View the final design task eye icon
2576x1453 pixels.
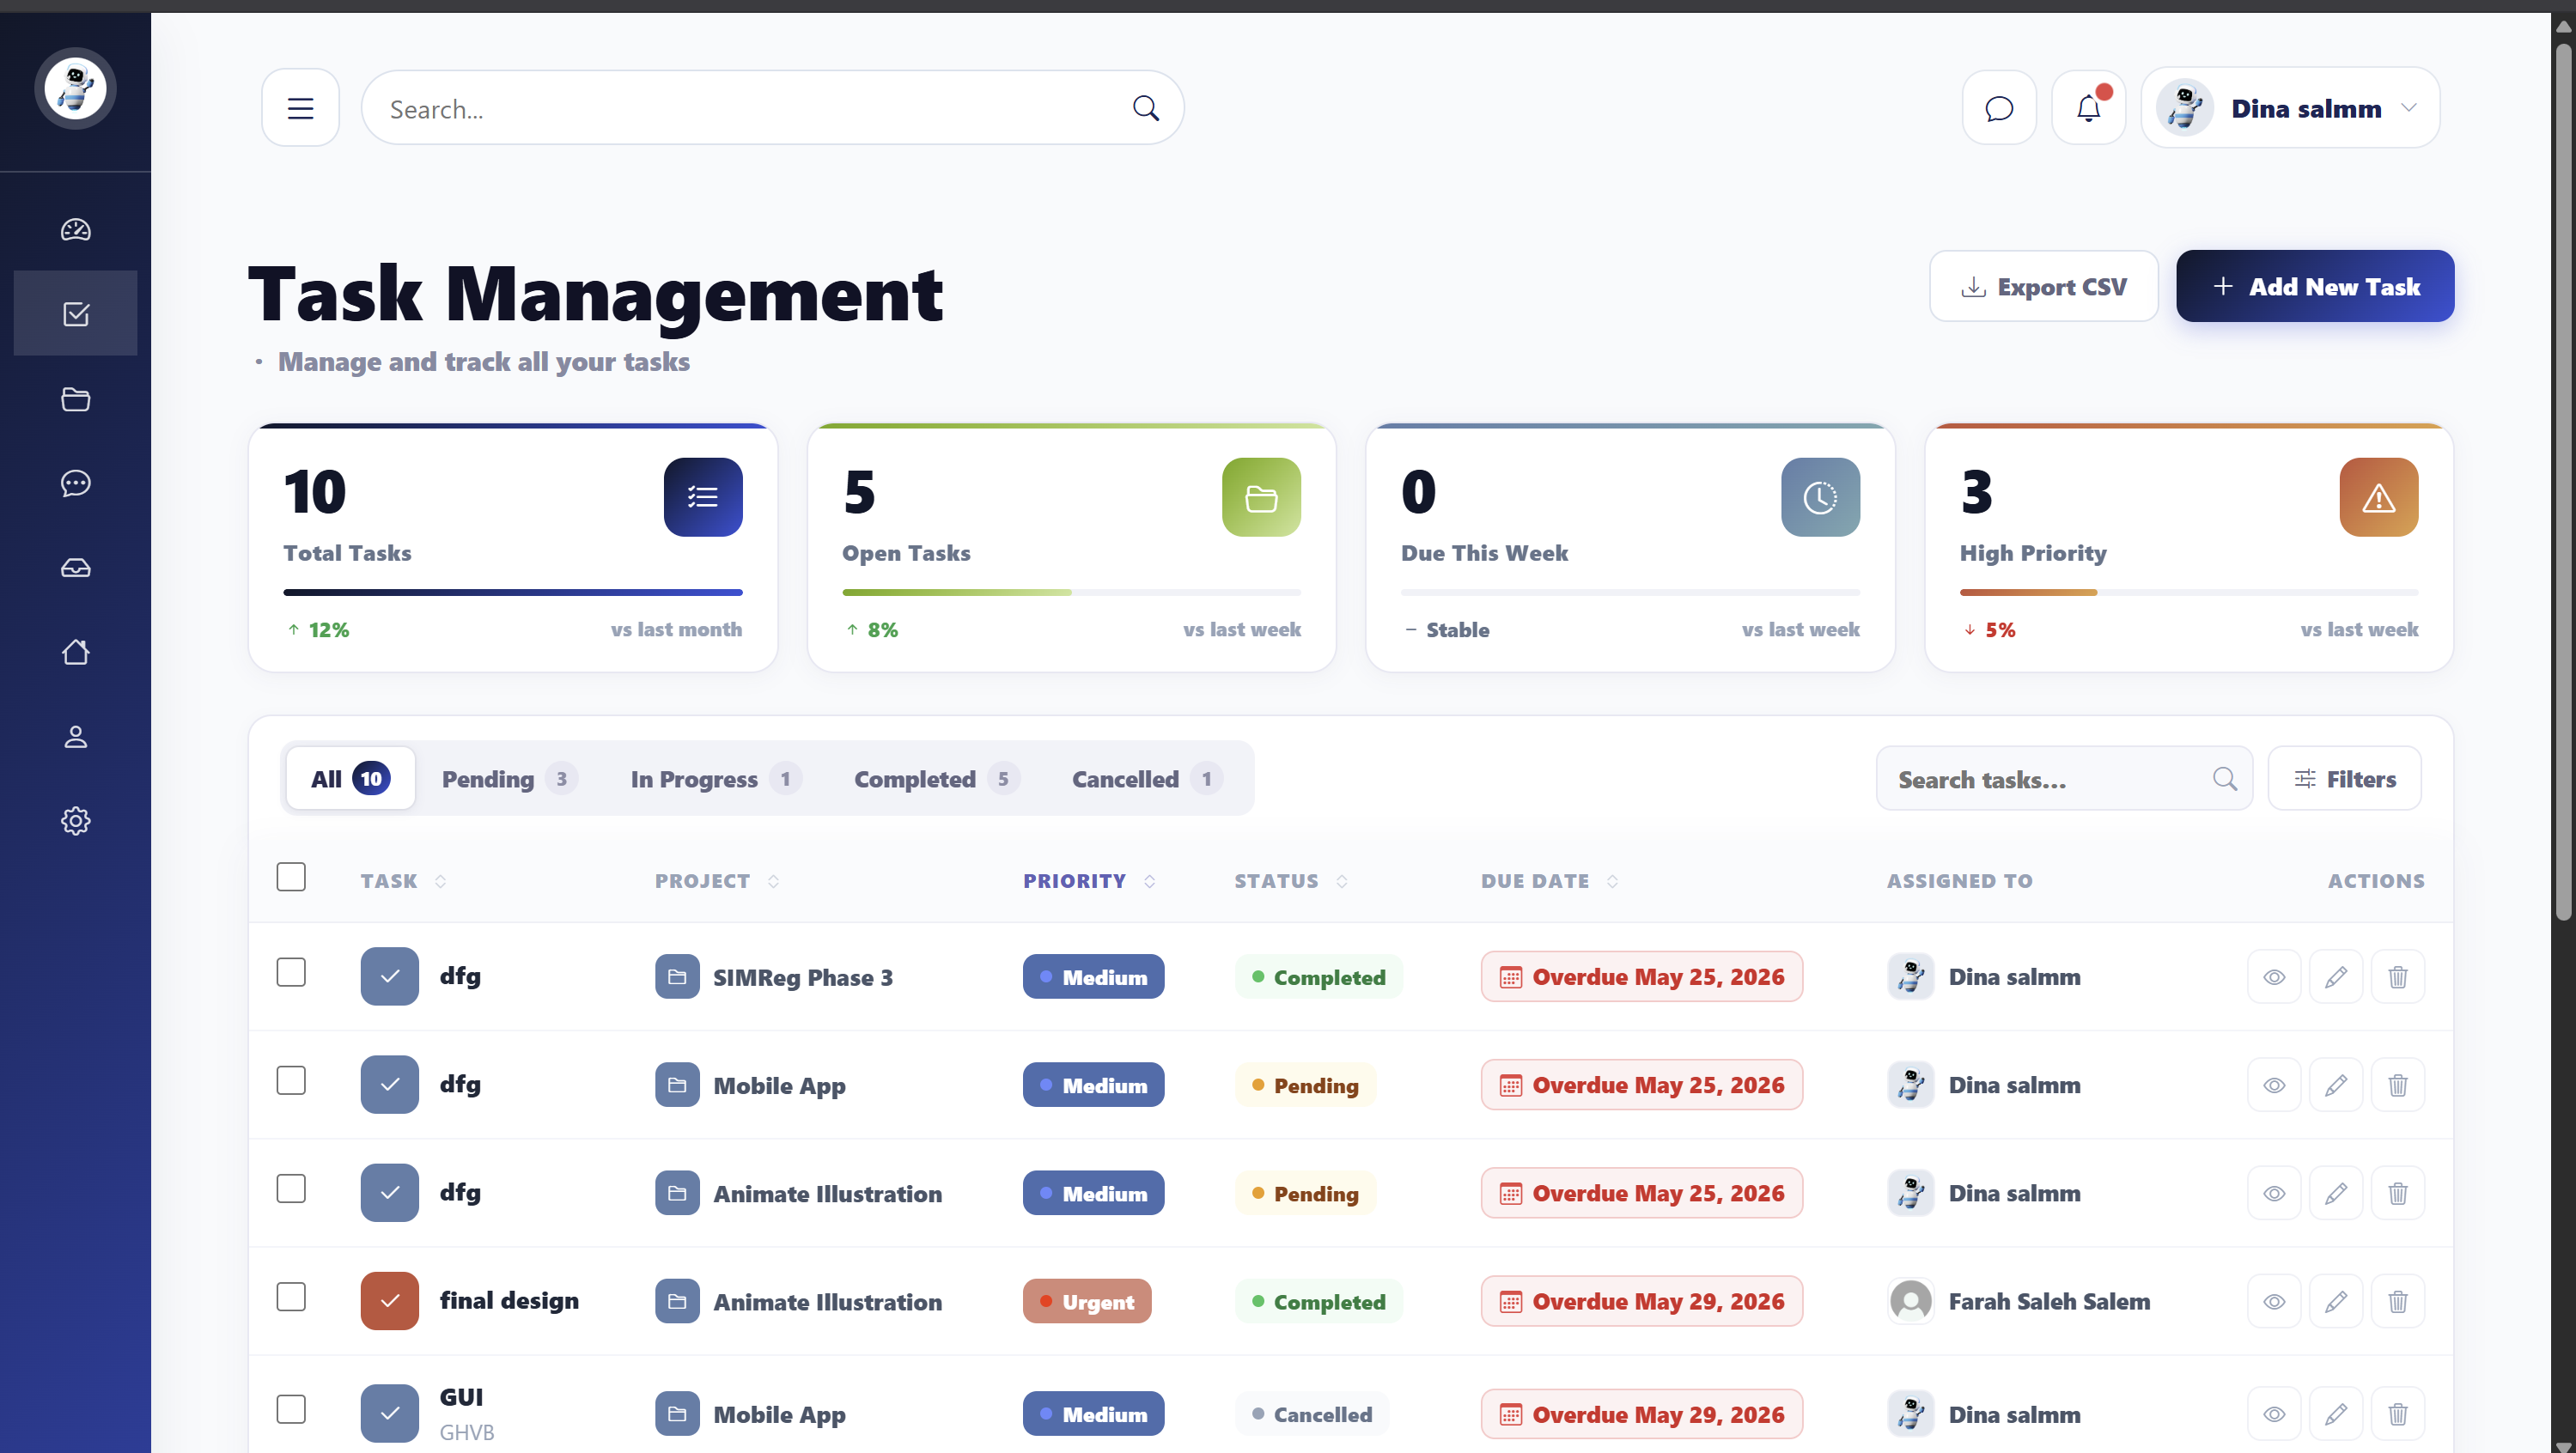pos(2274,1301)
